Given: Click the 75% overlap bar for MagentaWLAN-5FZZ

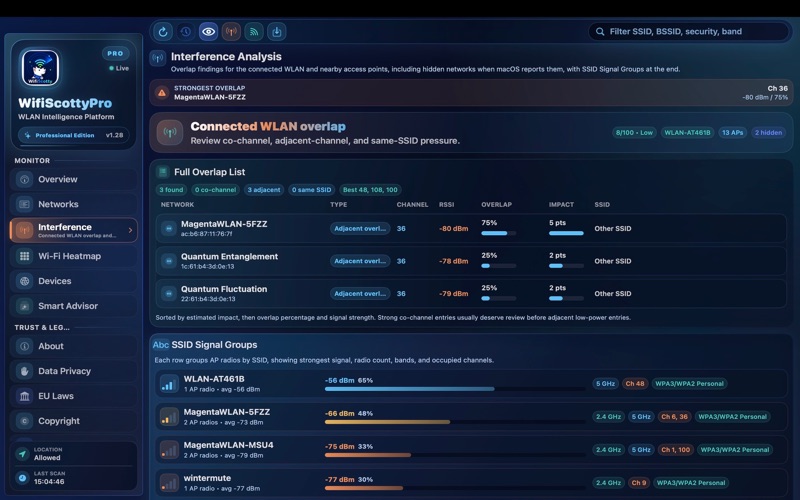Looking at the screenshot, I should click(498, 233).
